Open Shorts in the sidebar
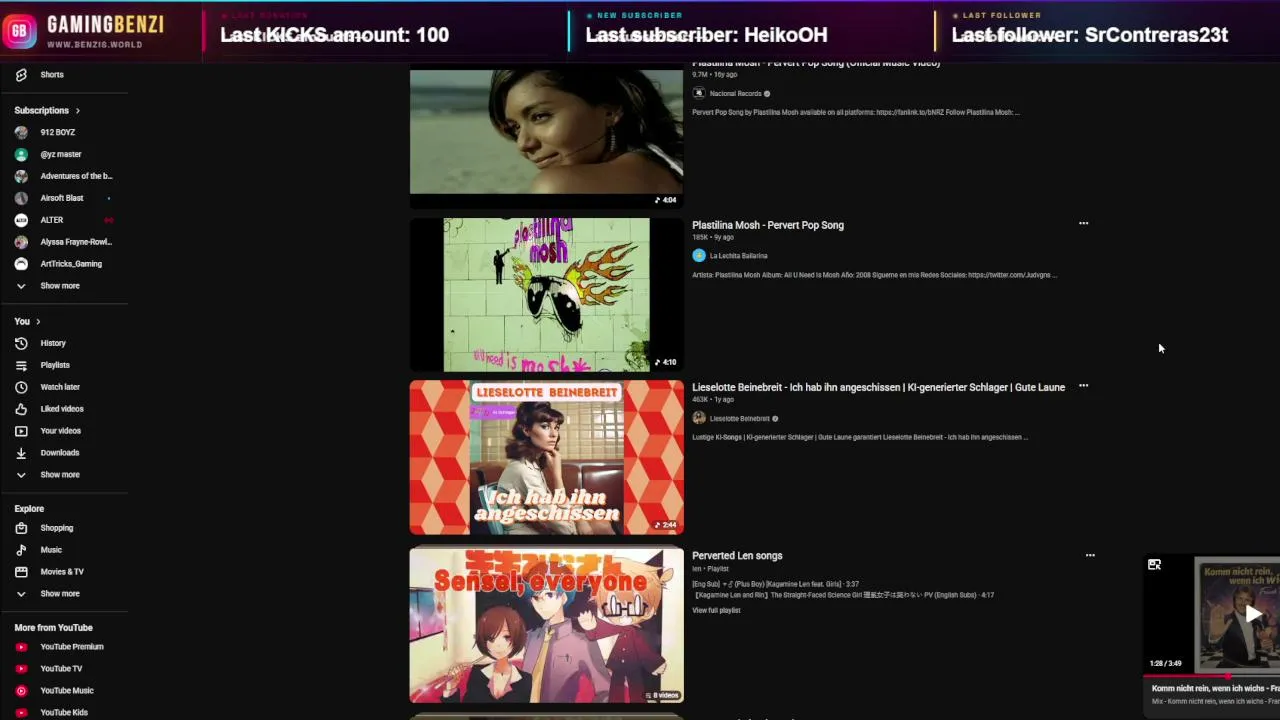 tap(52, 75)
